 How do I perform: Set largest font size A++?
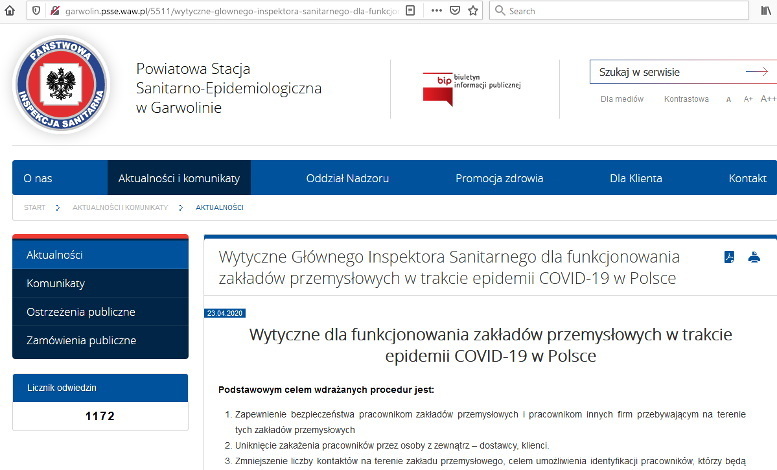click(768, 99)
